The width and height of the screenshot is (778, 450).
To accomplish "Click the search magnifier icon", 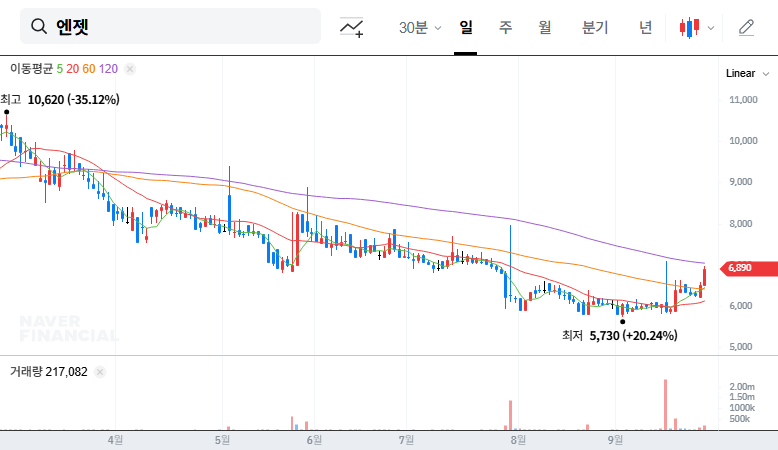I will click(38, 26).
